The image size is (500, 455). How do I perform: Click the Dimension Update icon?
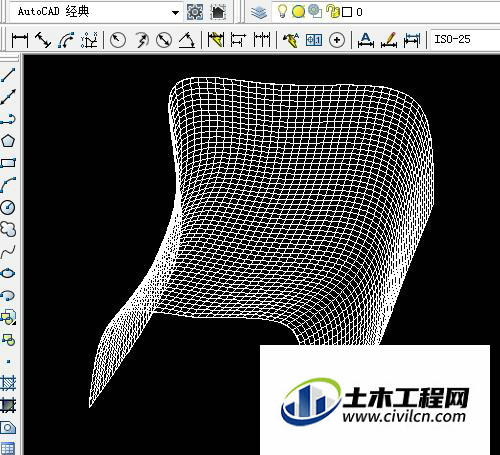[x=412, y=40]
